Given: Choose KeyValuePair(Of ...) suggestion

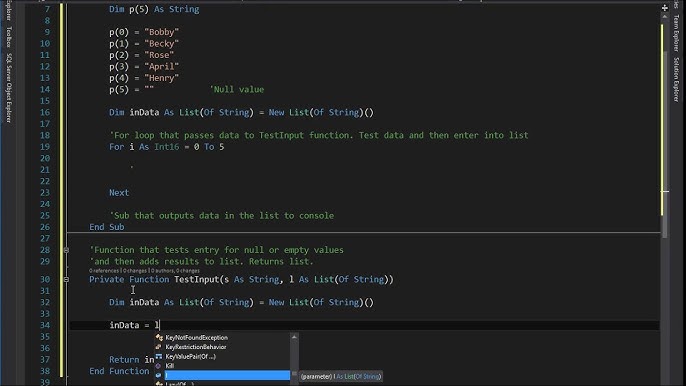Looking at the screenshot, I should click(190, 357).
